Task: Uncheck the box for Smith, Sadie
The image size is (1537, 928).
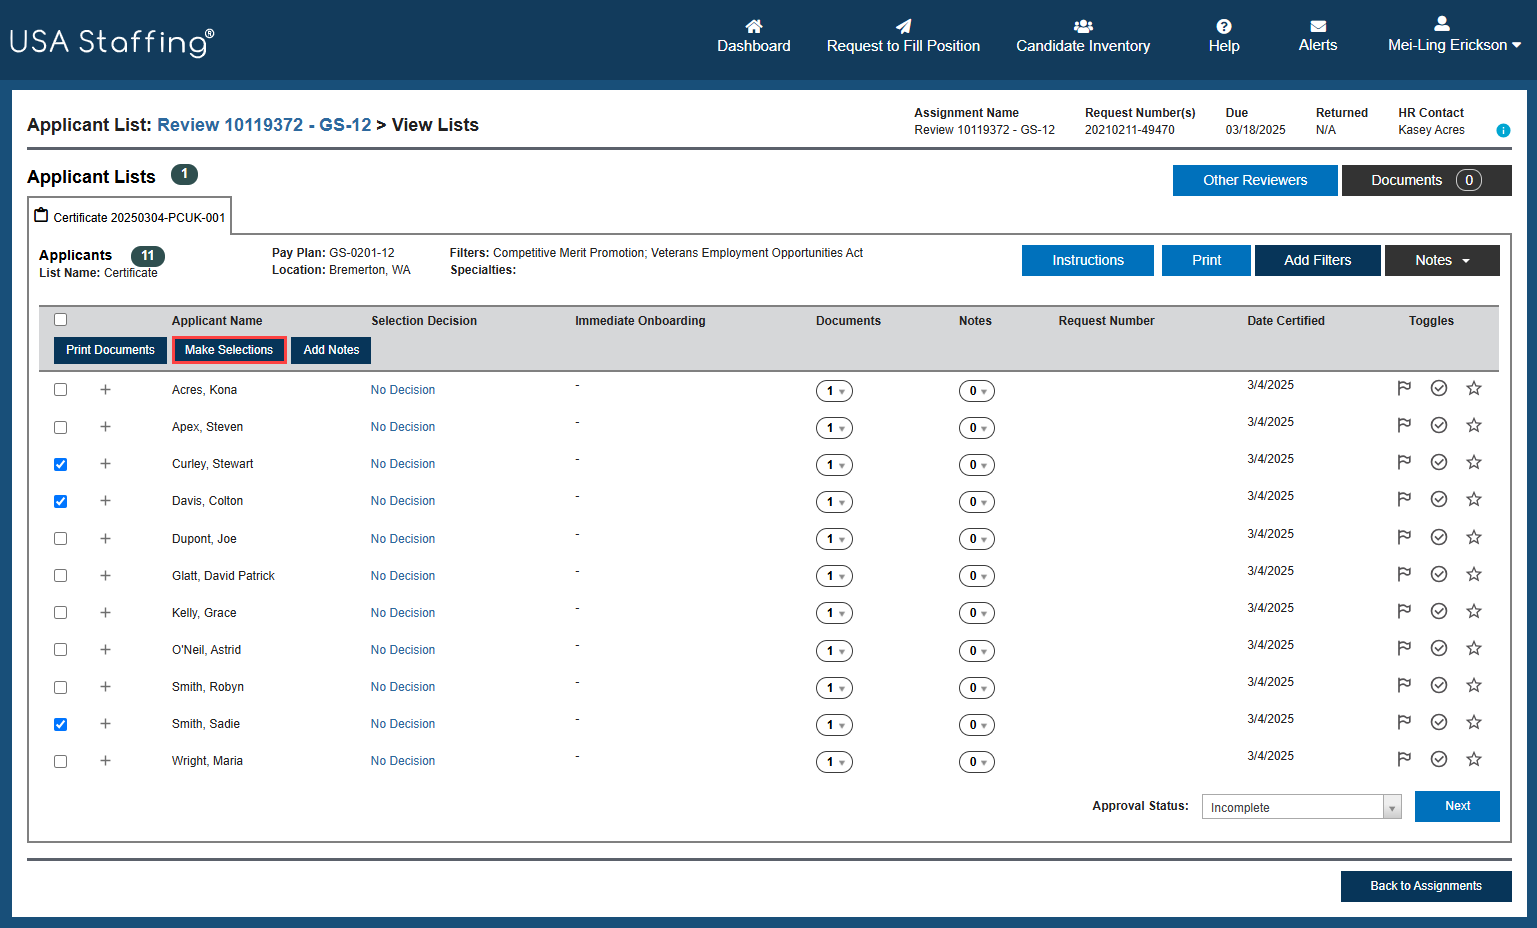Action: (60, 724)
